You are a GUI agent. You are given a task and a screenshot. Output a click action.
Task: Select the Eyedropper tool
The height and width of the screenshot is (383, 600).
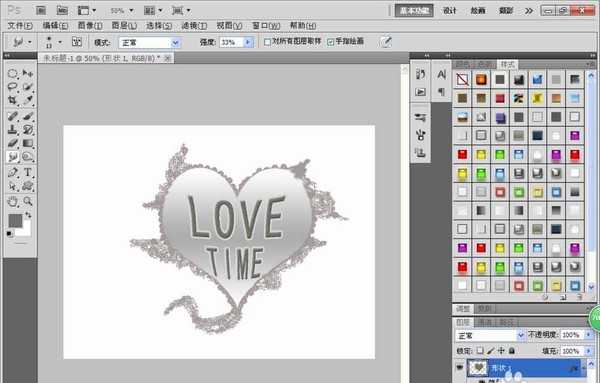tap(28, 100)
